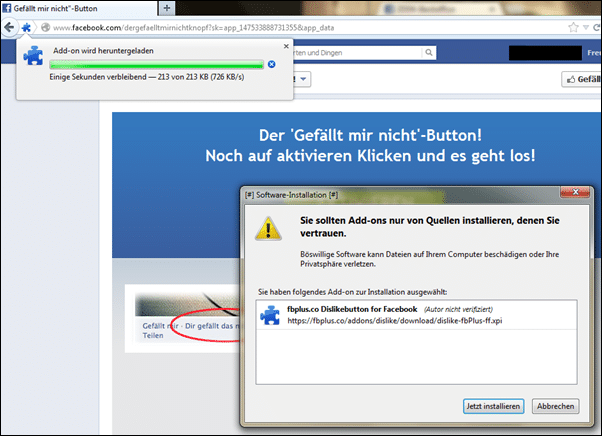Click 'Autor nicht verifiziert' label
This screenshot has width=602, height=436.
click(458, 309)
